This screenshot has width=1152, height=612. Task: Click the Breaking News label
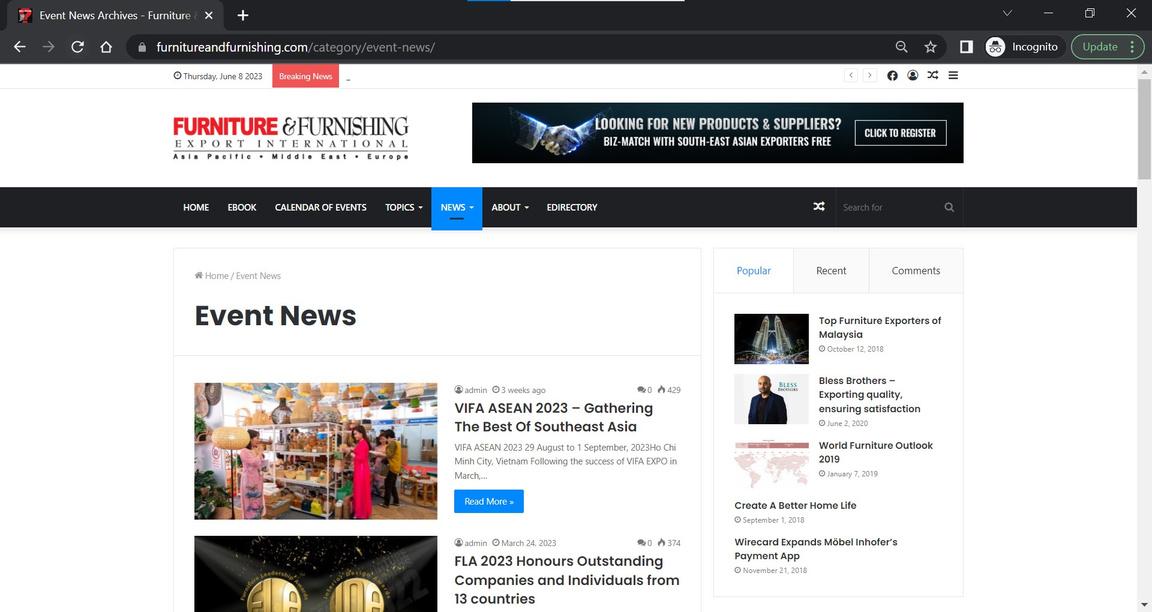click(306, 76)
